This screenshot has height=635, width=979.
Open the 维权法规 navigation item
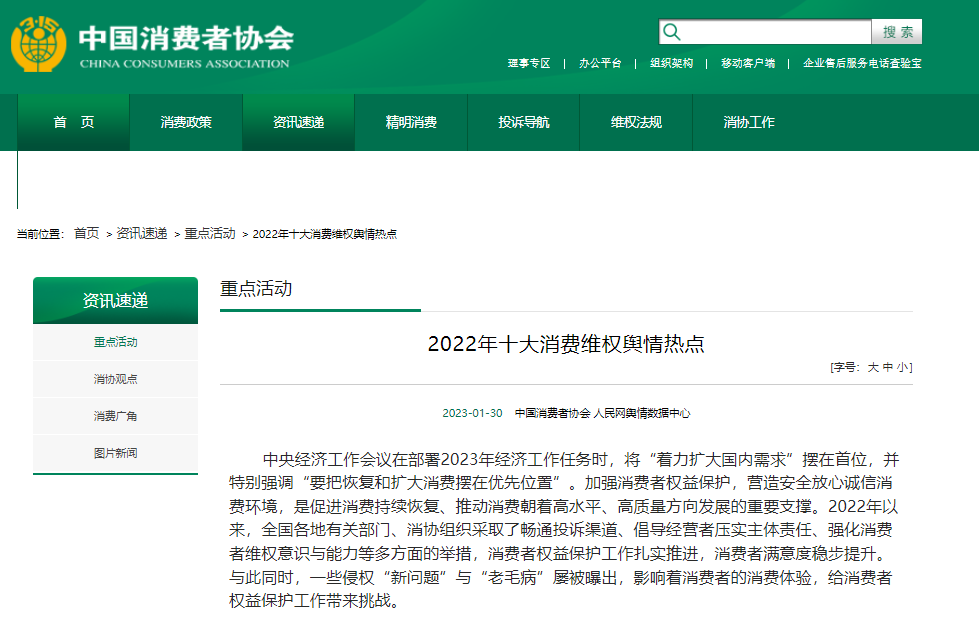(636, 122)
